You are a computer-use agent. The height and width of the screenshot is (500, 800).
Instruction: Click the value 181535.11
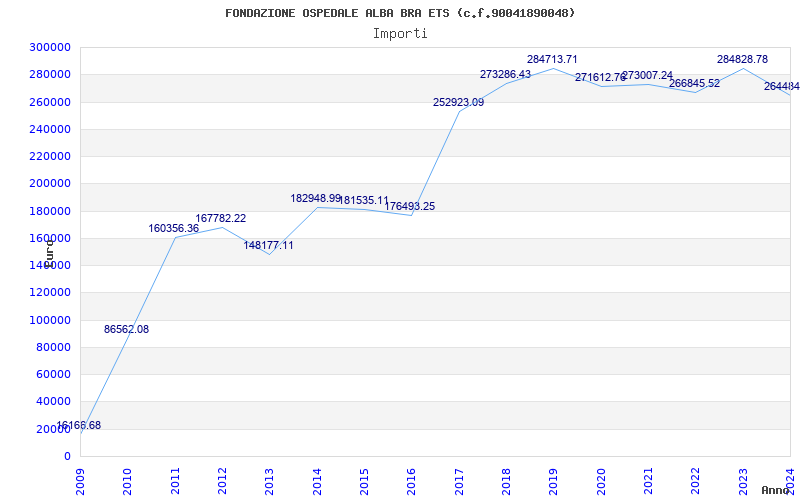tap(363, 200)
